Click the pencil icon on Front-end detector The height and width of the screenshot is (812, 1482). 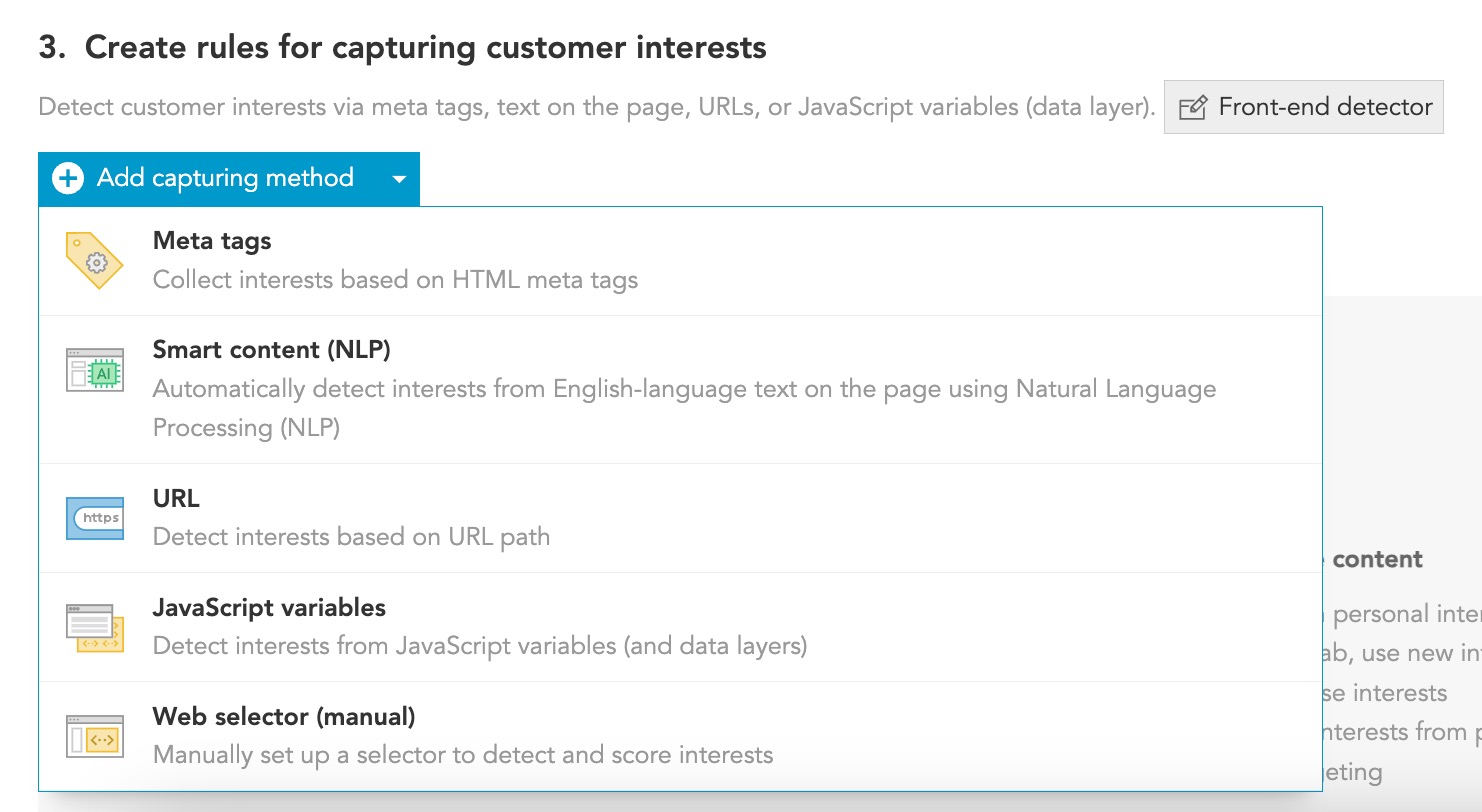[x=1192, y=108]
